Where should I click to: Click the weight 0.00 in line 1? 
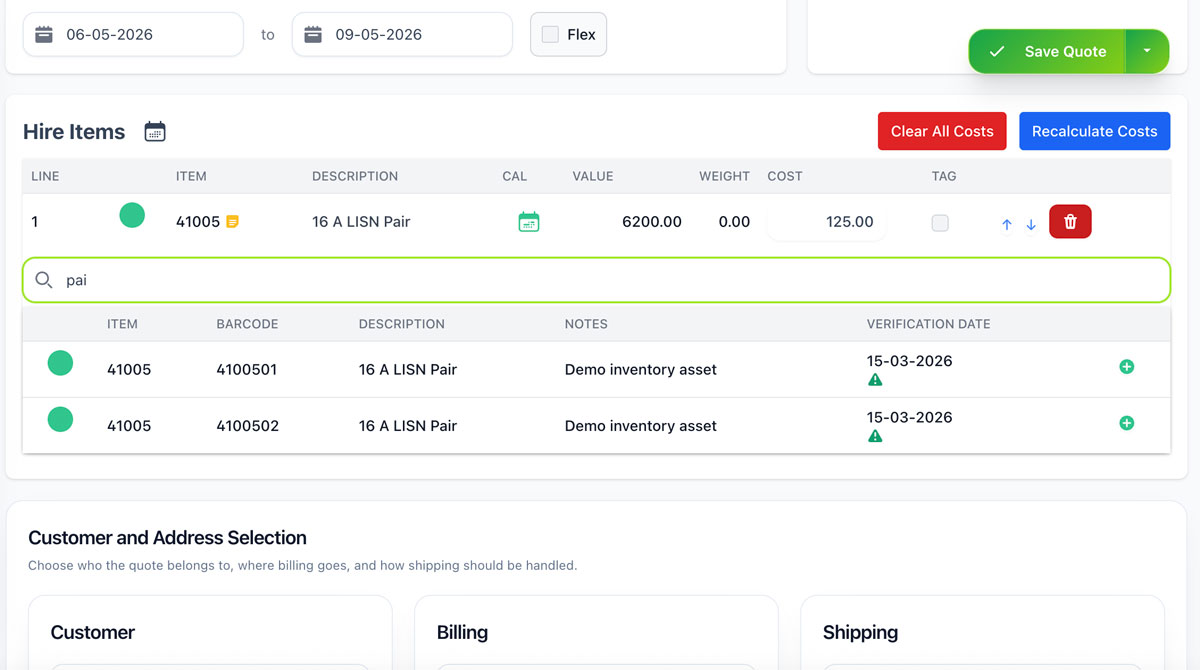734,222
